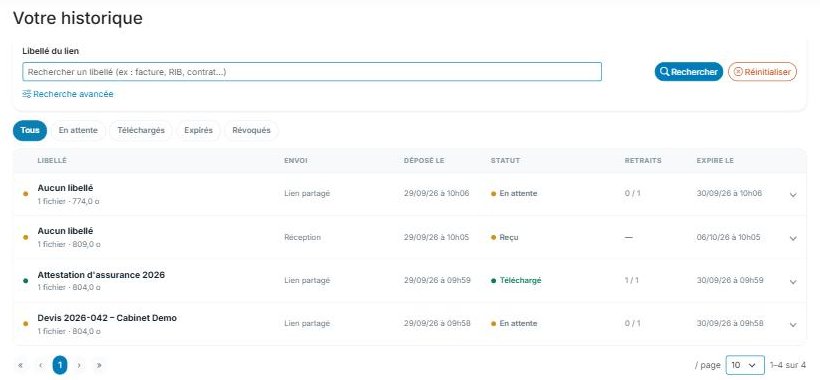
Task: Click the 30/09/26 à 09h58 expiry date
Action: [x=730, y=324]
